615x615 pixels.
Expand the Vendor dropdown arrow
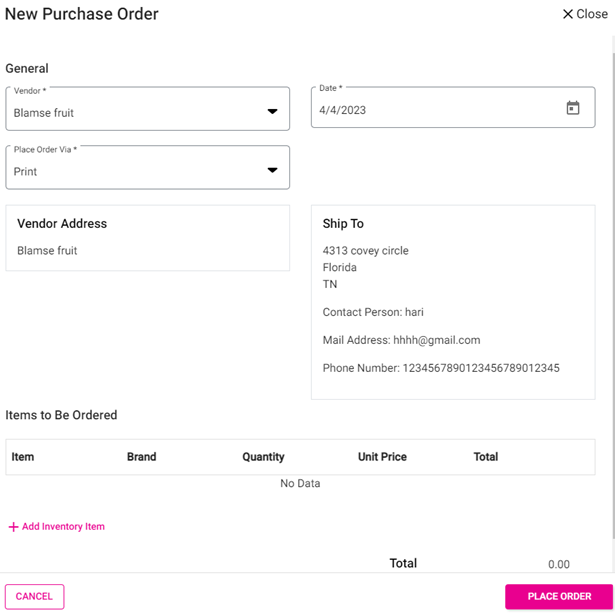point(272,112)
